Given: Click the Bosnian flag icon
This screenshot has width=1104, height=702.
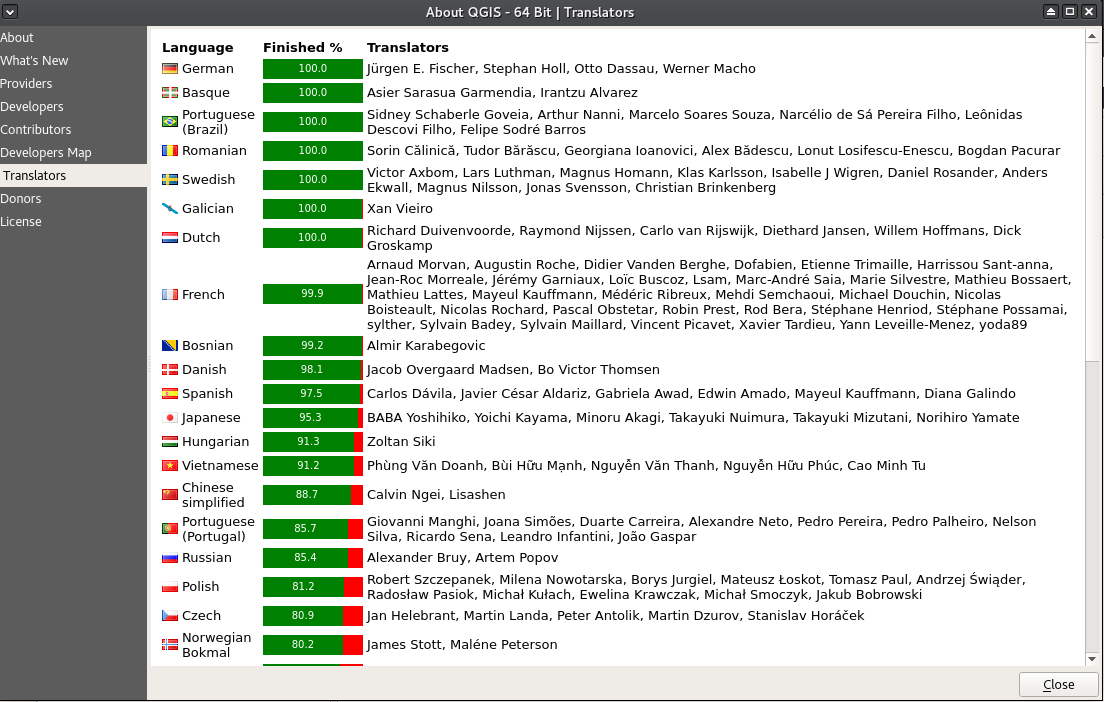Looking at the screenshot, I should click(170, 346).
